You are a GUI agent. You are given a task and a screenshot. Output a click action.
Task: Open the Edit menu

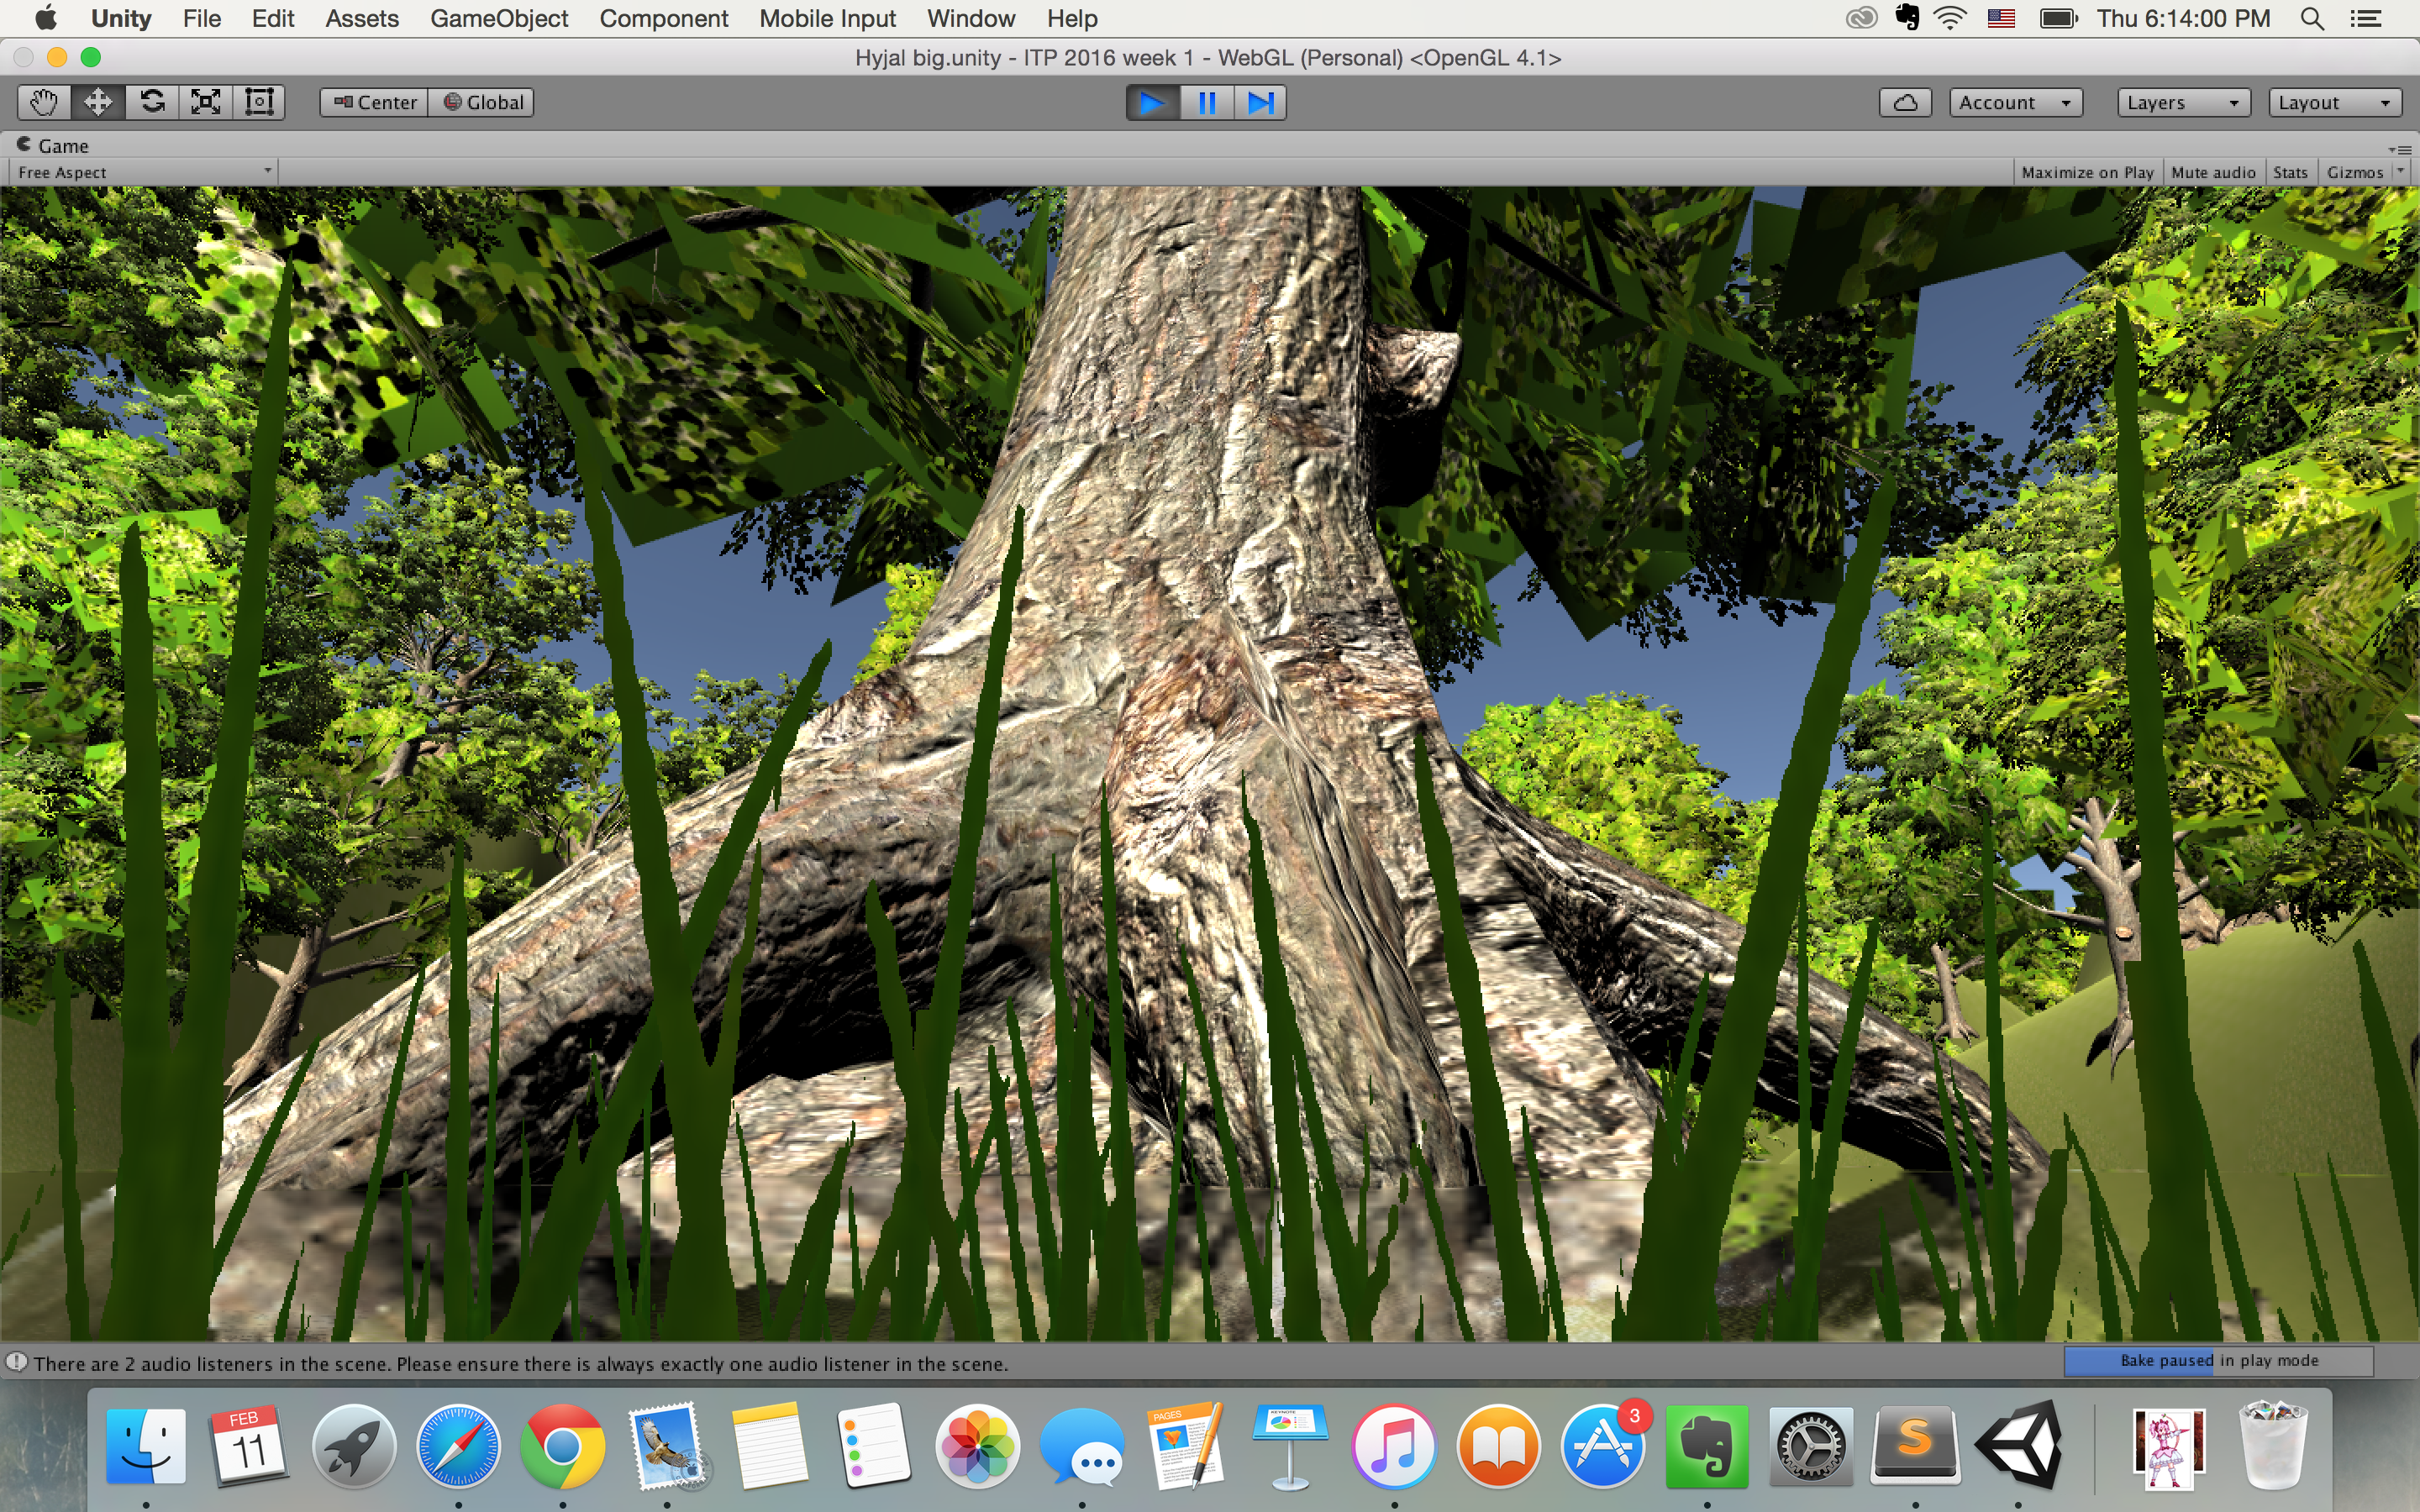click(x=273, y=18)
